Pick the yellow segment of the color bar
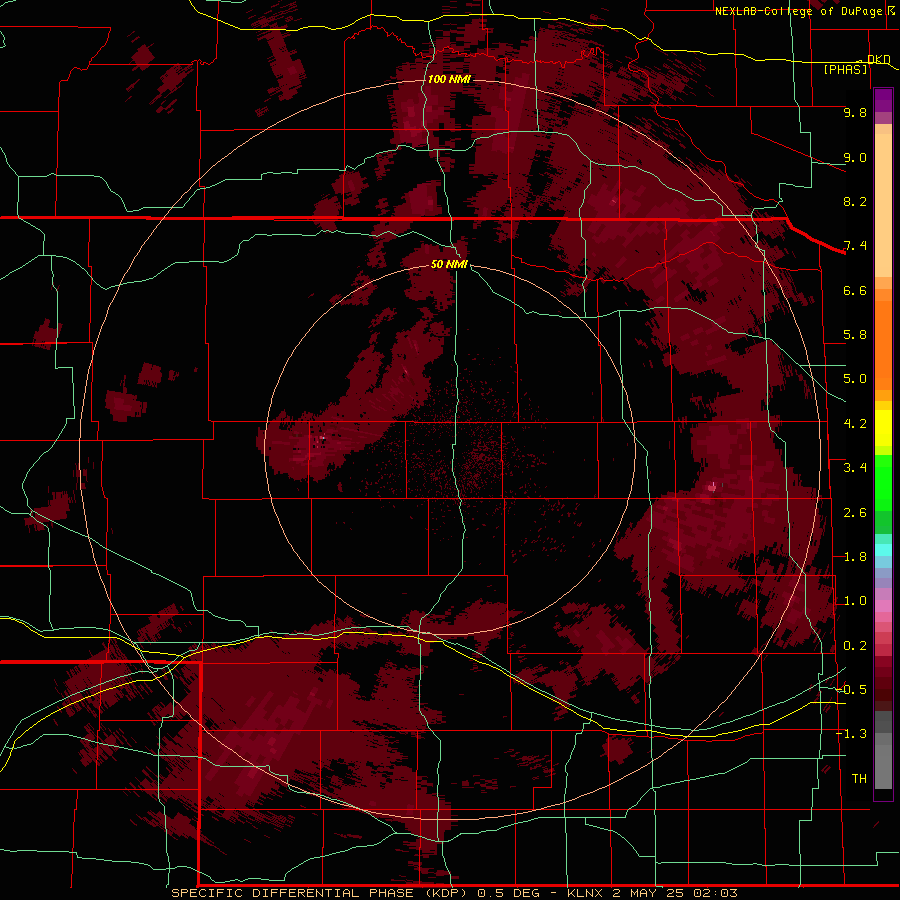900x900 pixels. (x=883, y=428)
